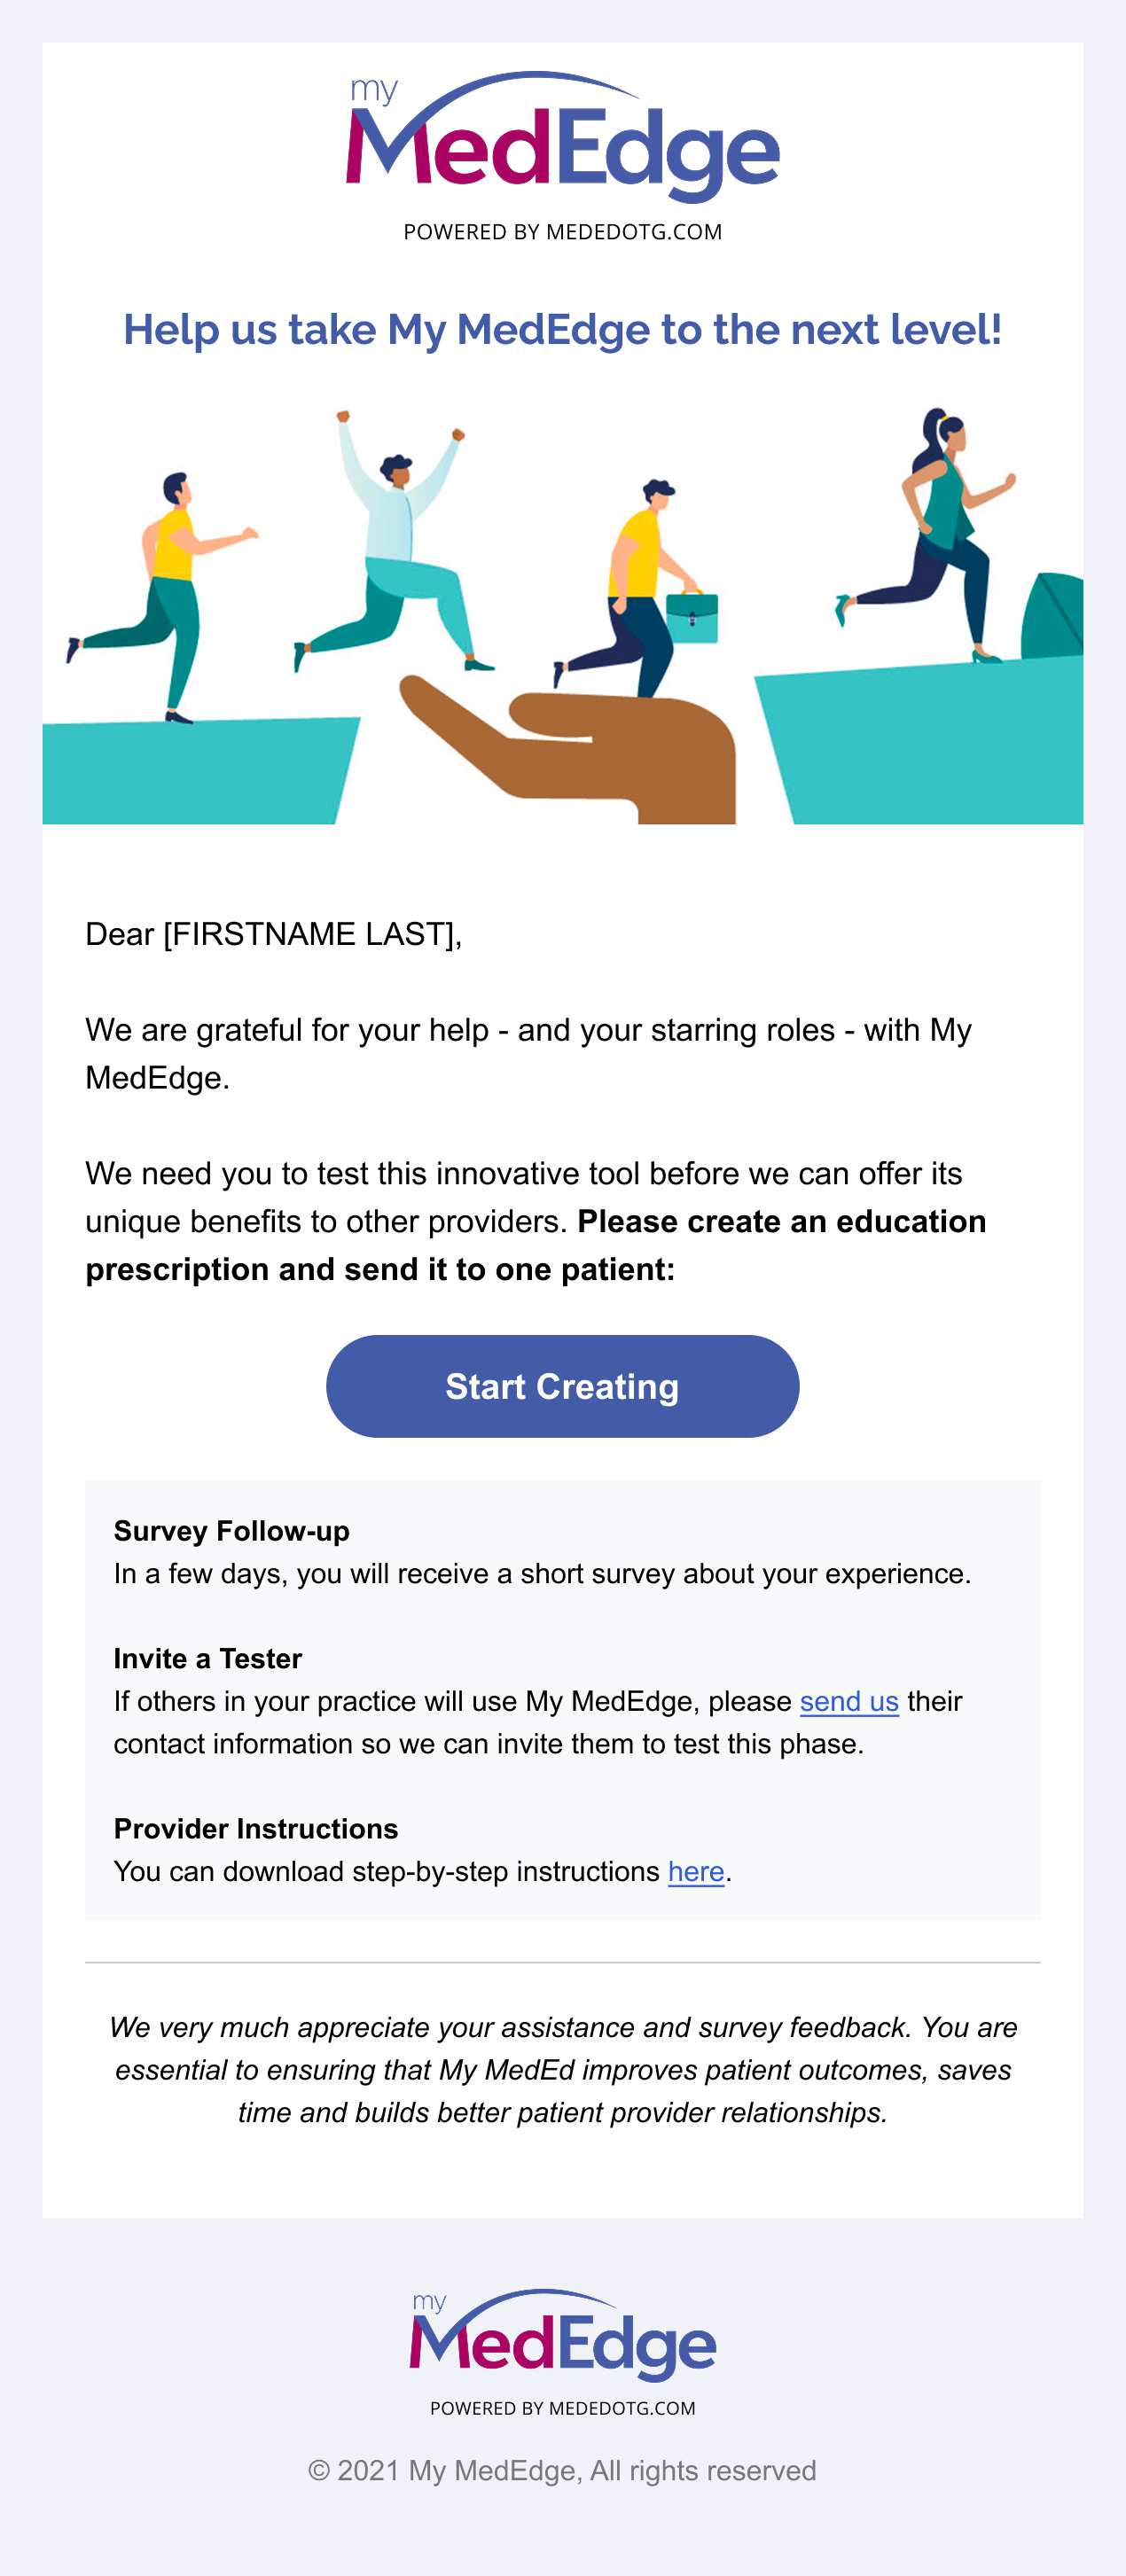Click the "Help us take My MedEdge" headline

[x=562, y=330]
